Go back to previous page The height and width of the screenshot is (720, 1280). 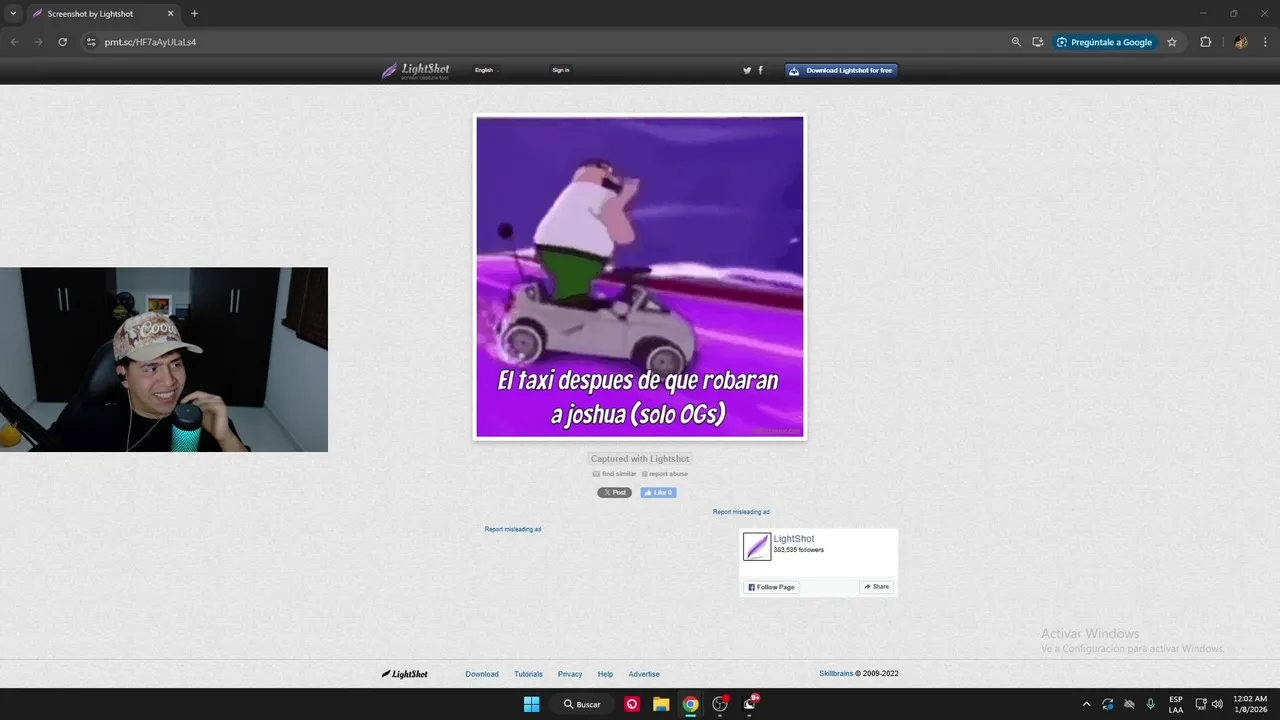(14, 42)
